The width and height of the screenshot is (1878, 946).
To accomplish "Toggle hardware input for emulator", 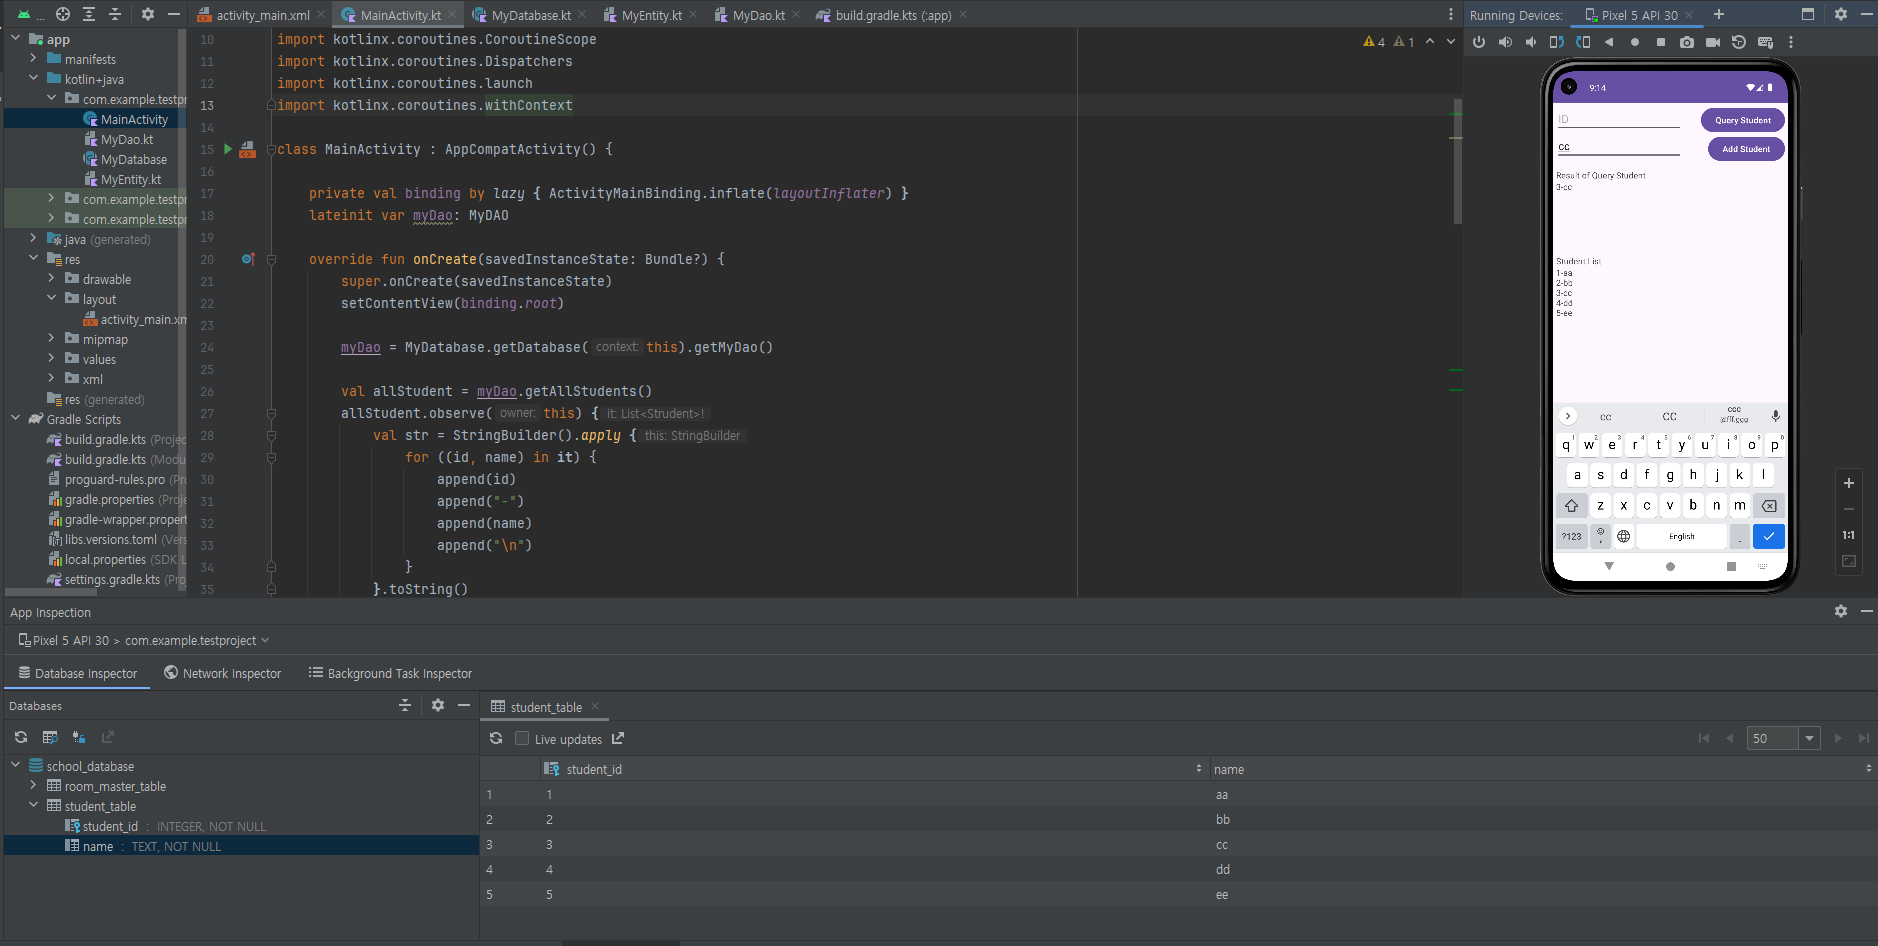I will click(1765, 42).
